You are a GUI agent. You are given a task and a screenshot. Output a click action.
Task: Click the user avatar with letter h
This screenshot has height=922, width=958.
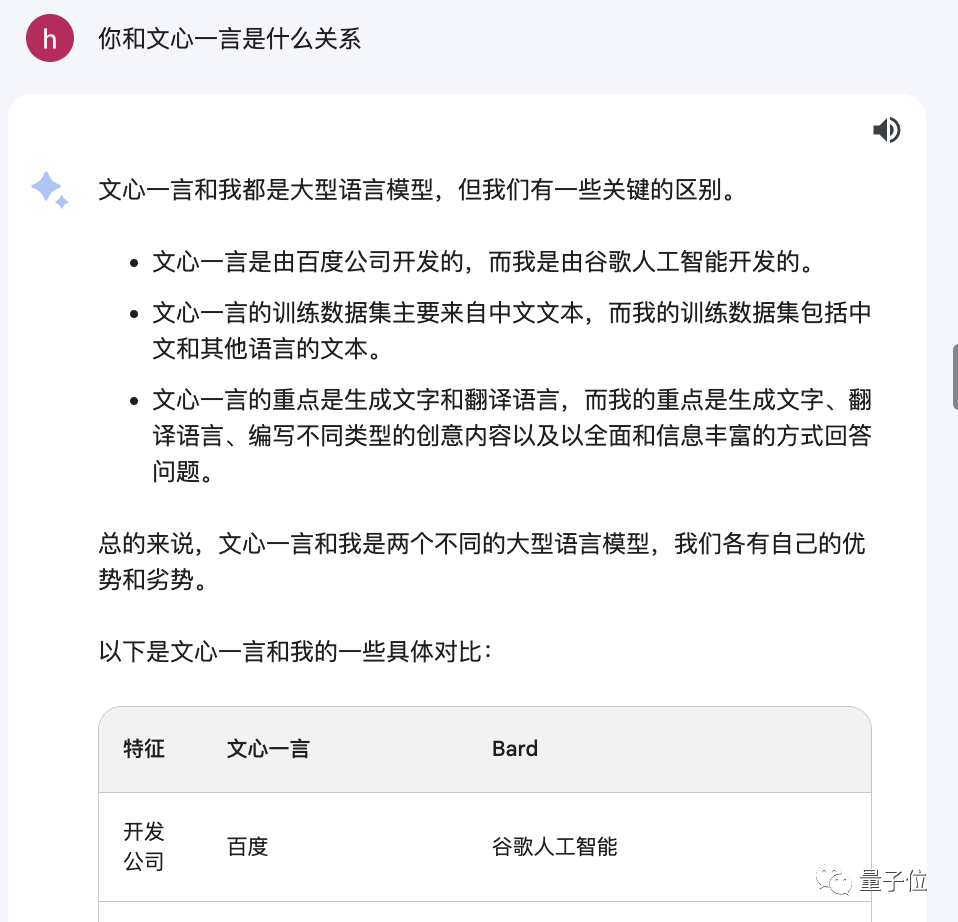coord(49,38)
